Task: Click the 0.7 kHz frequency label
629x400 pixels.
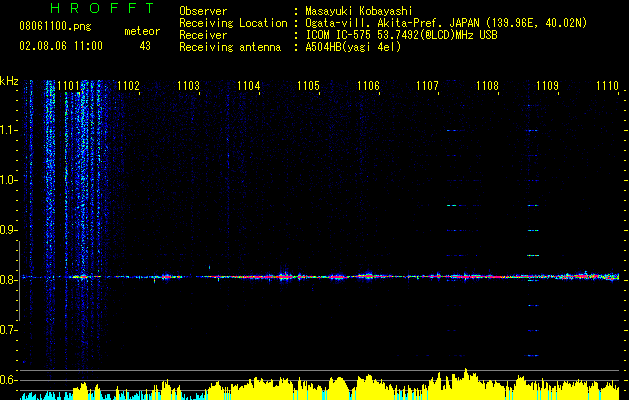Action: click(x=8, y=330)
